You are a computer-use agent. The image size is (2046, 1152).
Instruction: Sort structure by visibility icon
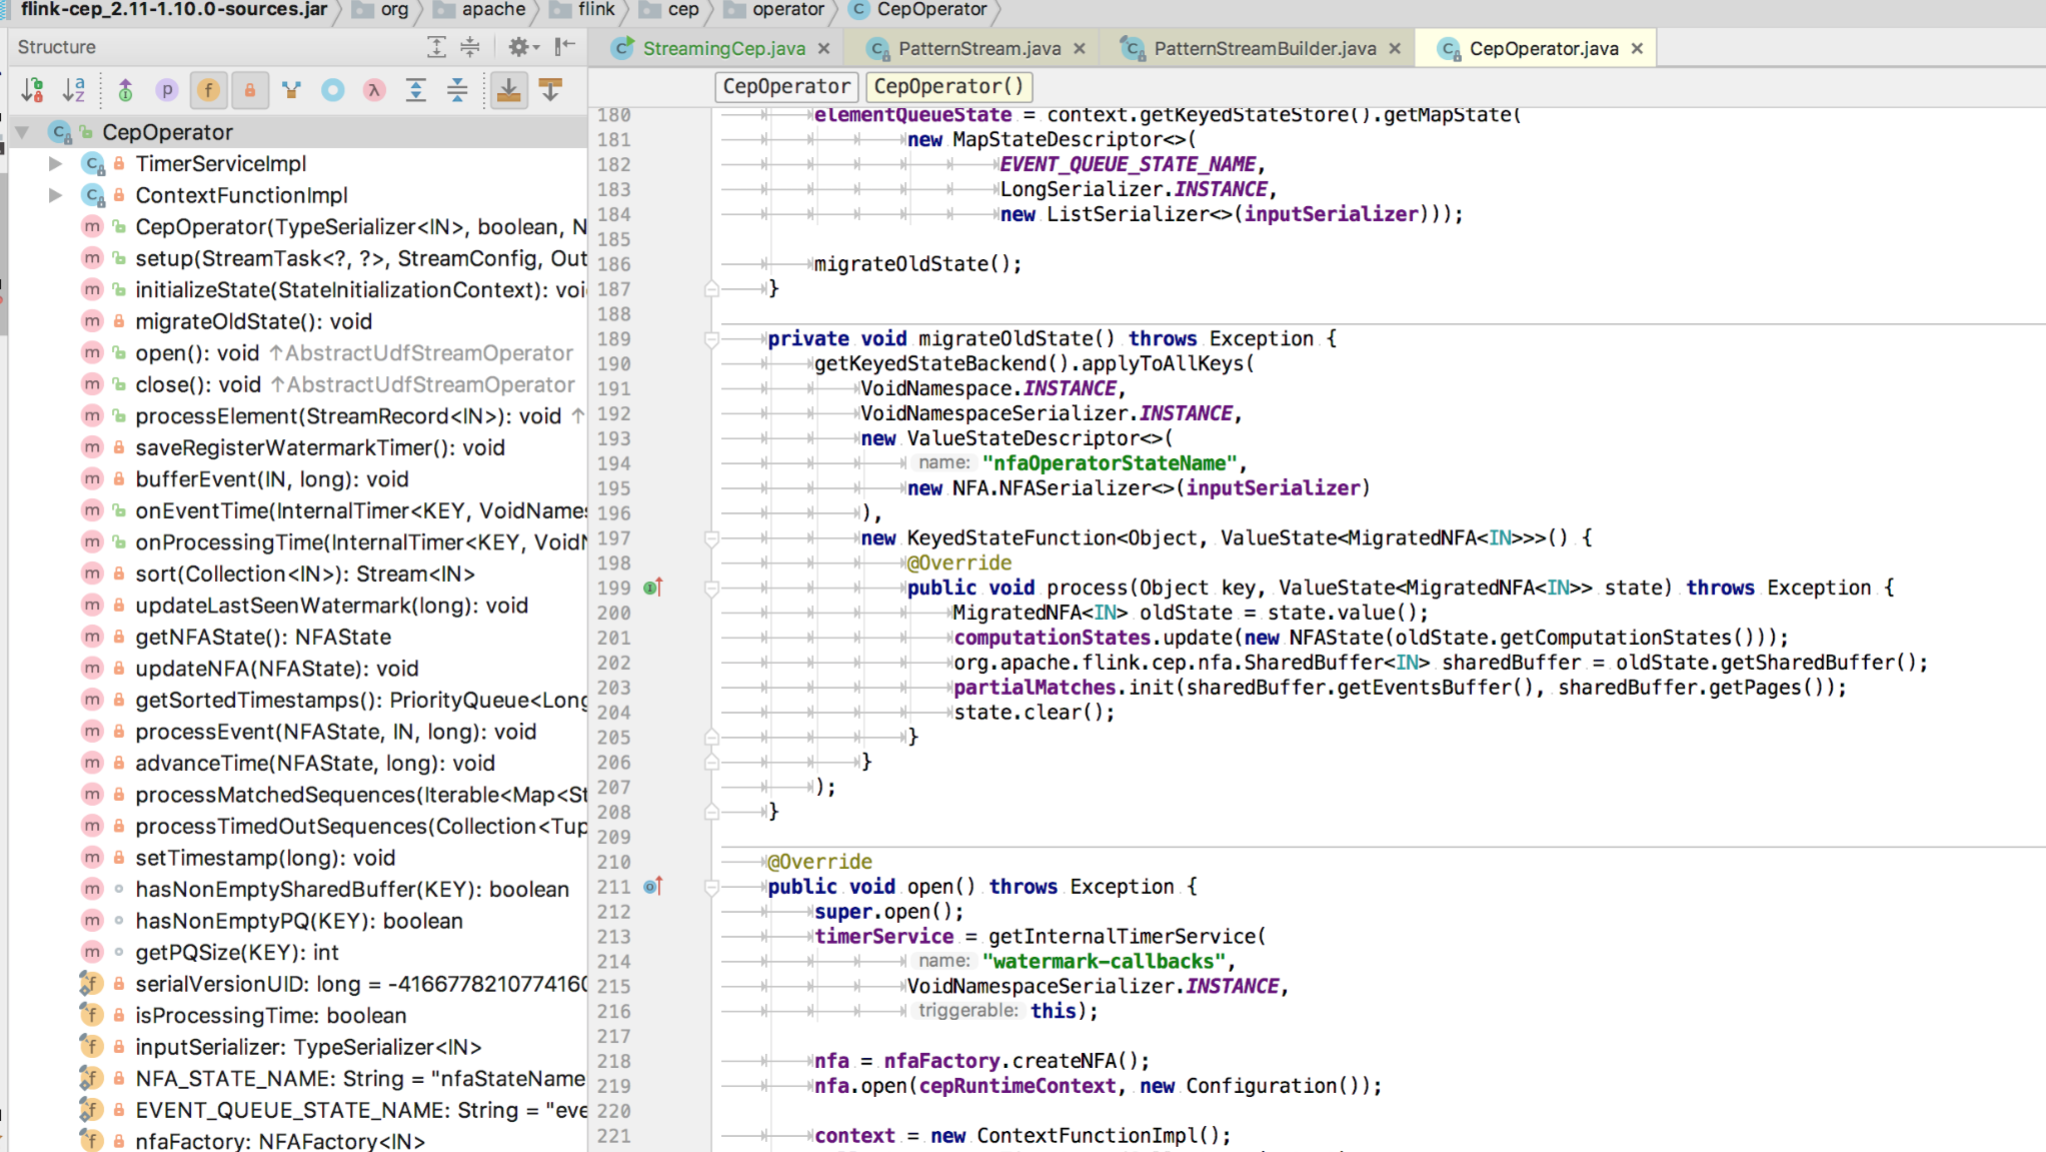pyautogui.click(x=32, y=91)
